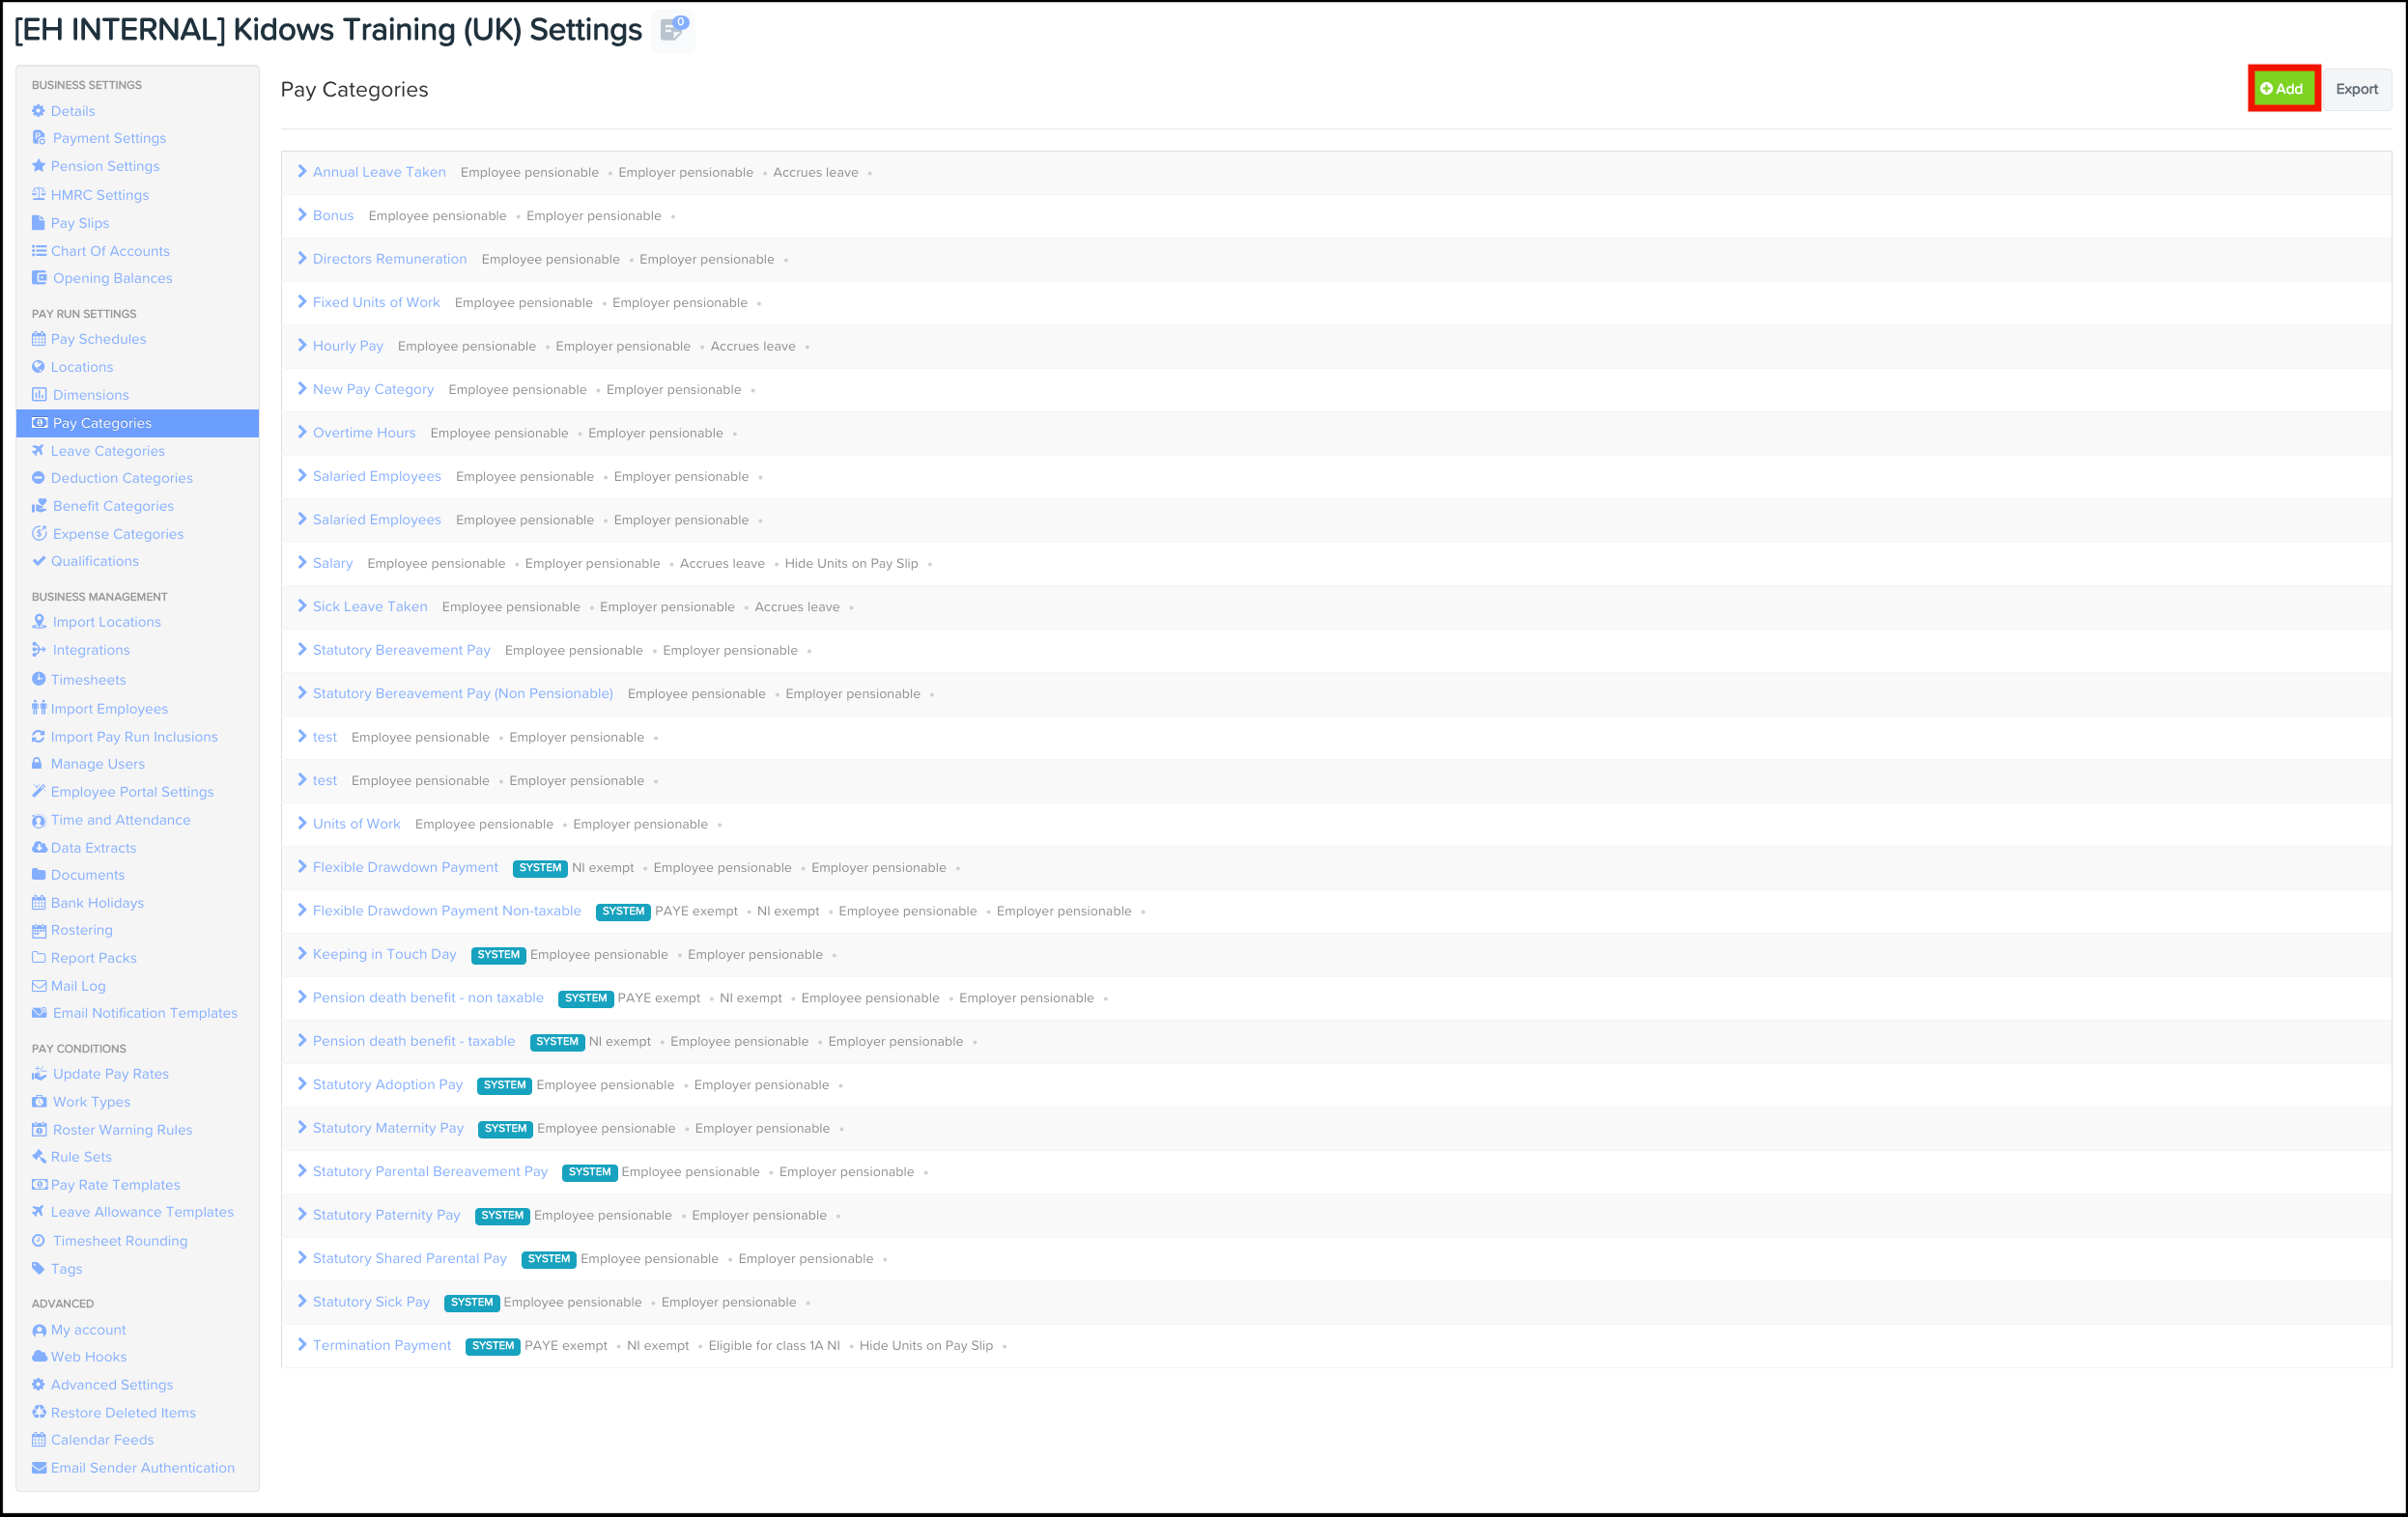Screen dimensions: 2408x1517
Task: Expand the Termination Payment row chevron
Action: coord(302,1345)
